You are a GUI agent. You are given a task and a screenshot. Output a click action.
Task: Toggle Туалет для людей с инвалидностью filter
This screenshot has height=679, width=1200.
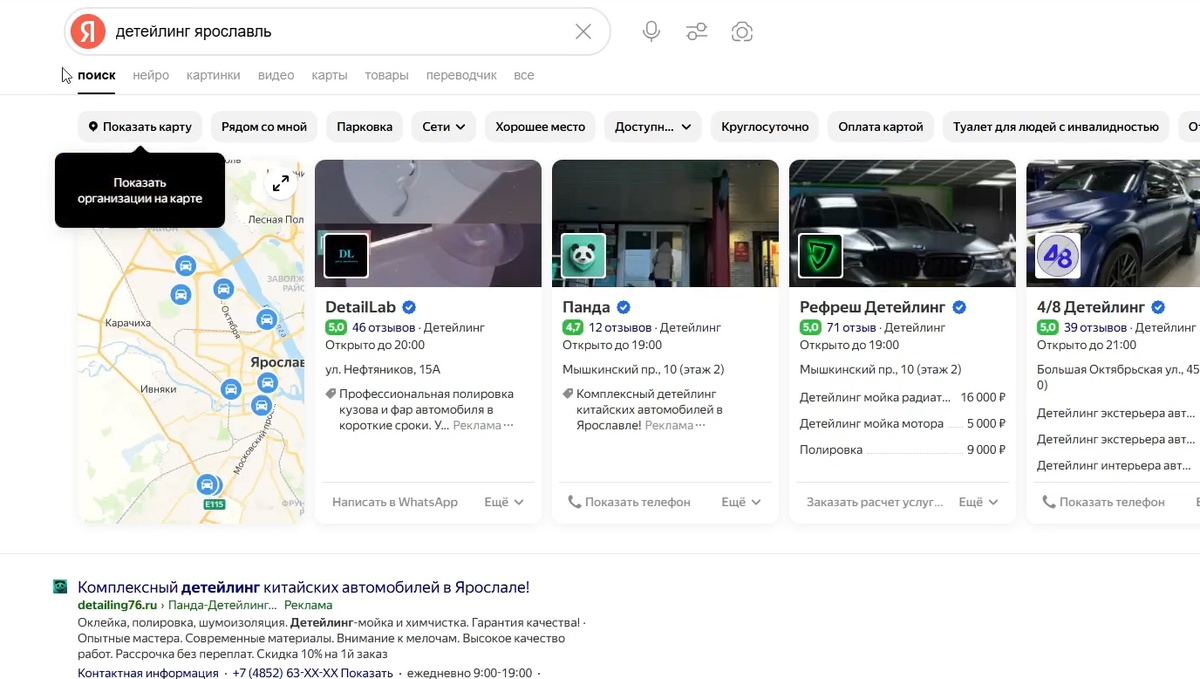(1056, 127)
